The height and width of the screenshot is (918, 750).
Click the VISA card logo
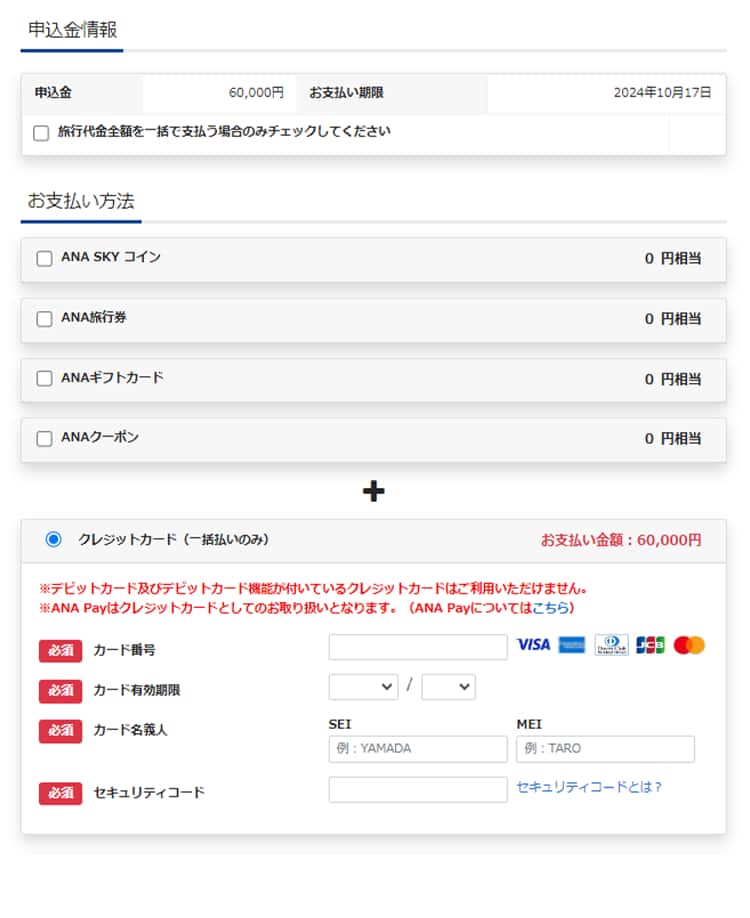[533, 645]
